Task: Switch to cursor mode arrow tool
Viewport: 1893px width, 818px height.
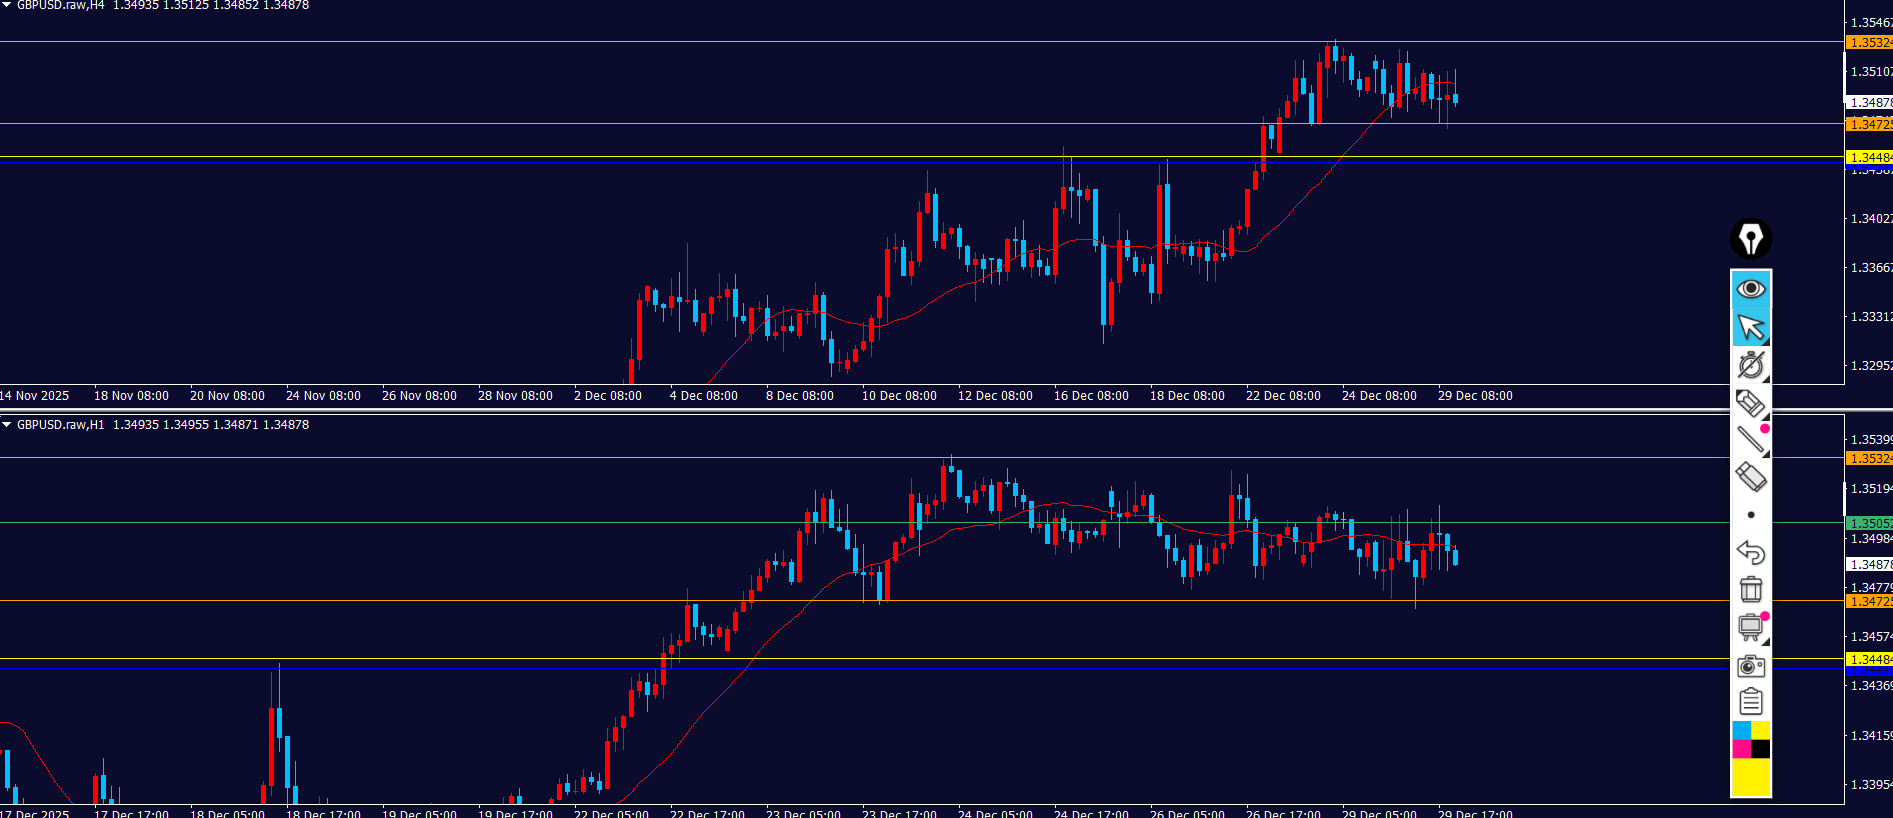Action: (1751, 327)
